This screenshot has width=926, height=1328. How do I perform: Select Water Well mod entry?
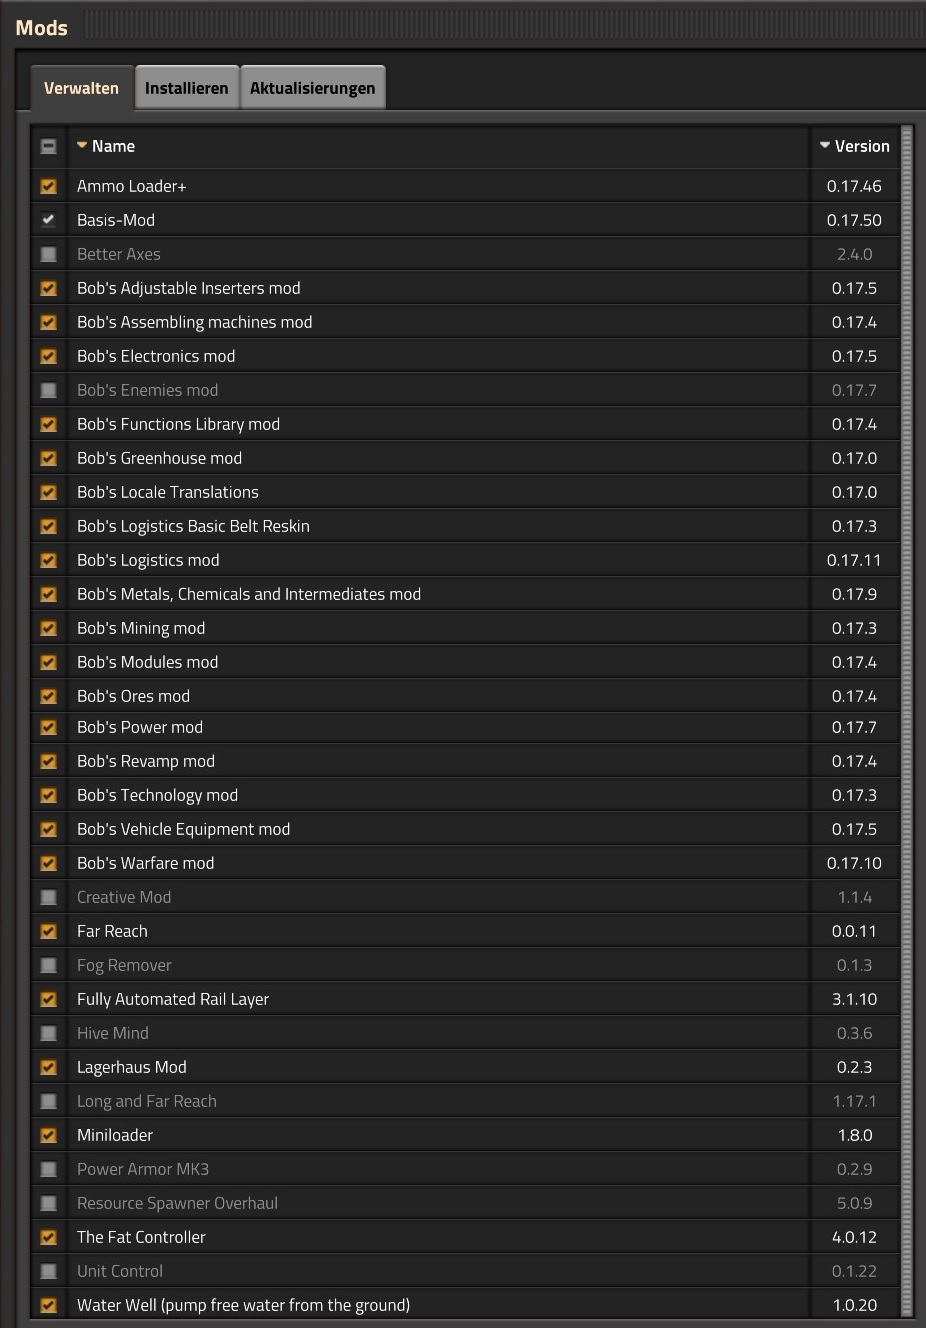tap(243, 1305)
